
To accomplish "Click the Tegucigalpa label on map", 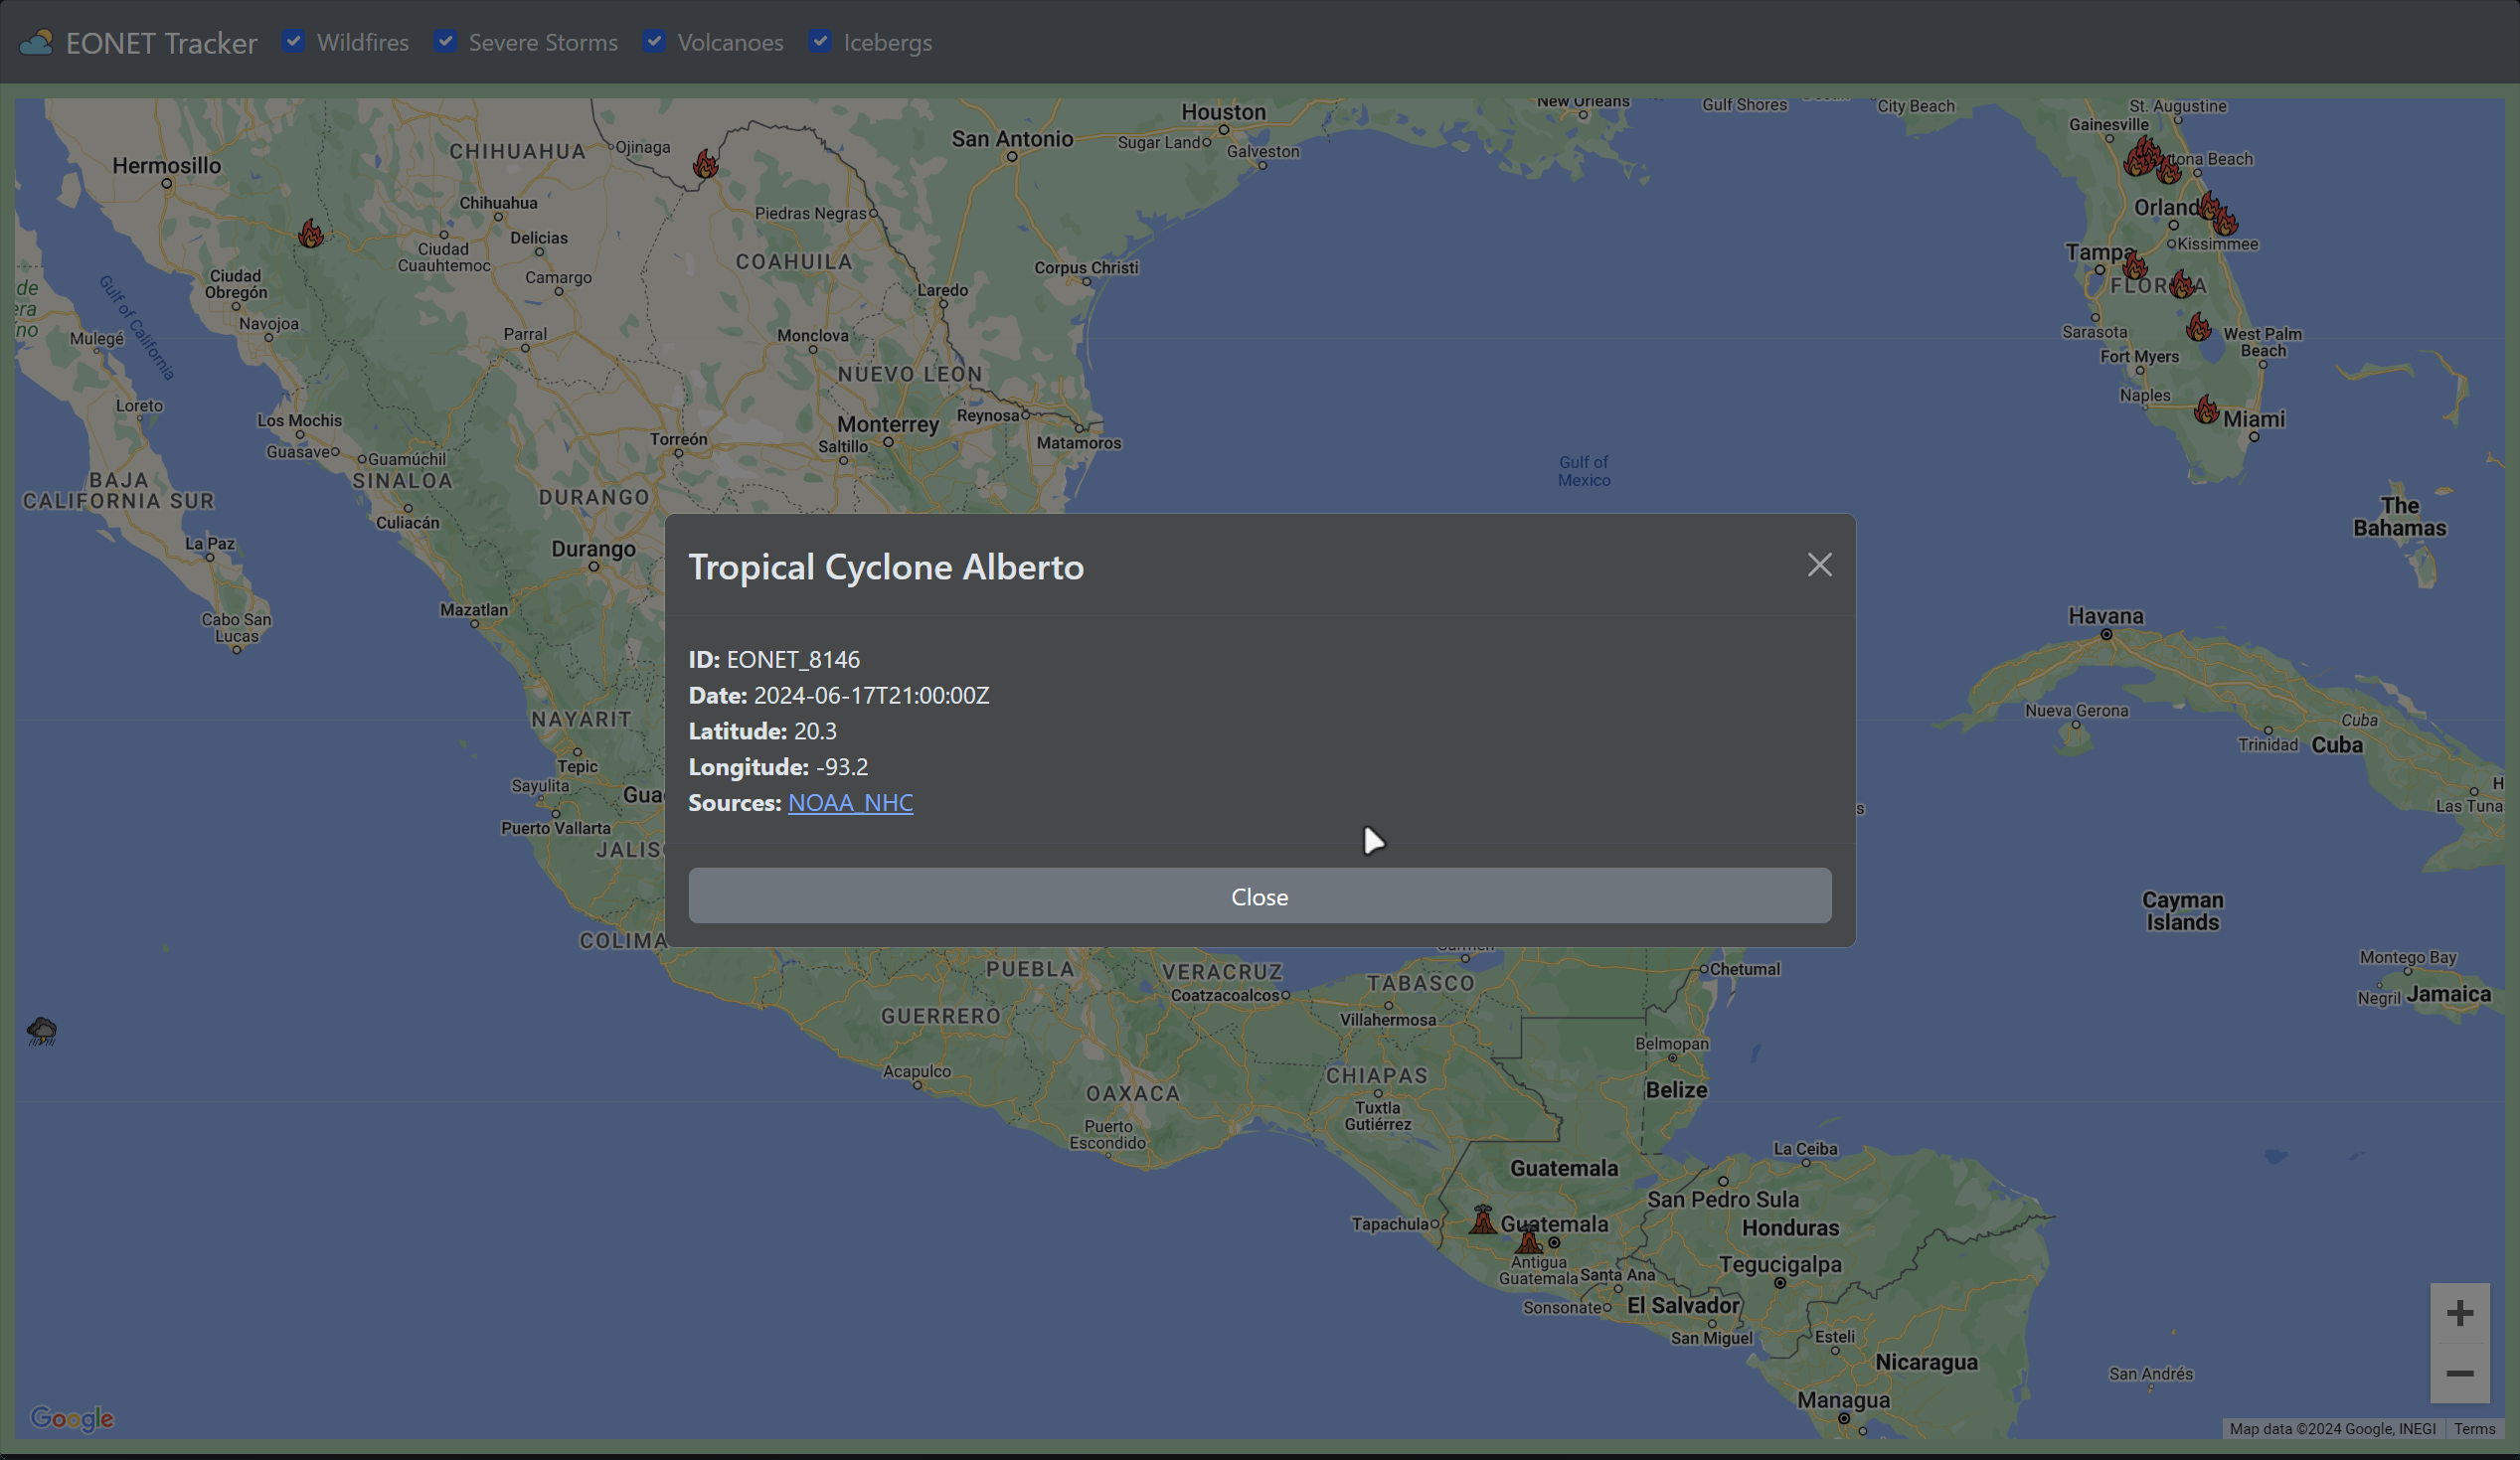I will pos(1780,1265).
